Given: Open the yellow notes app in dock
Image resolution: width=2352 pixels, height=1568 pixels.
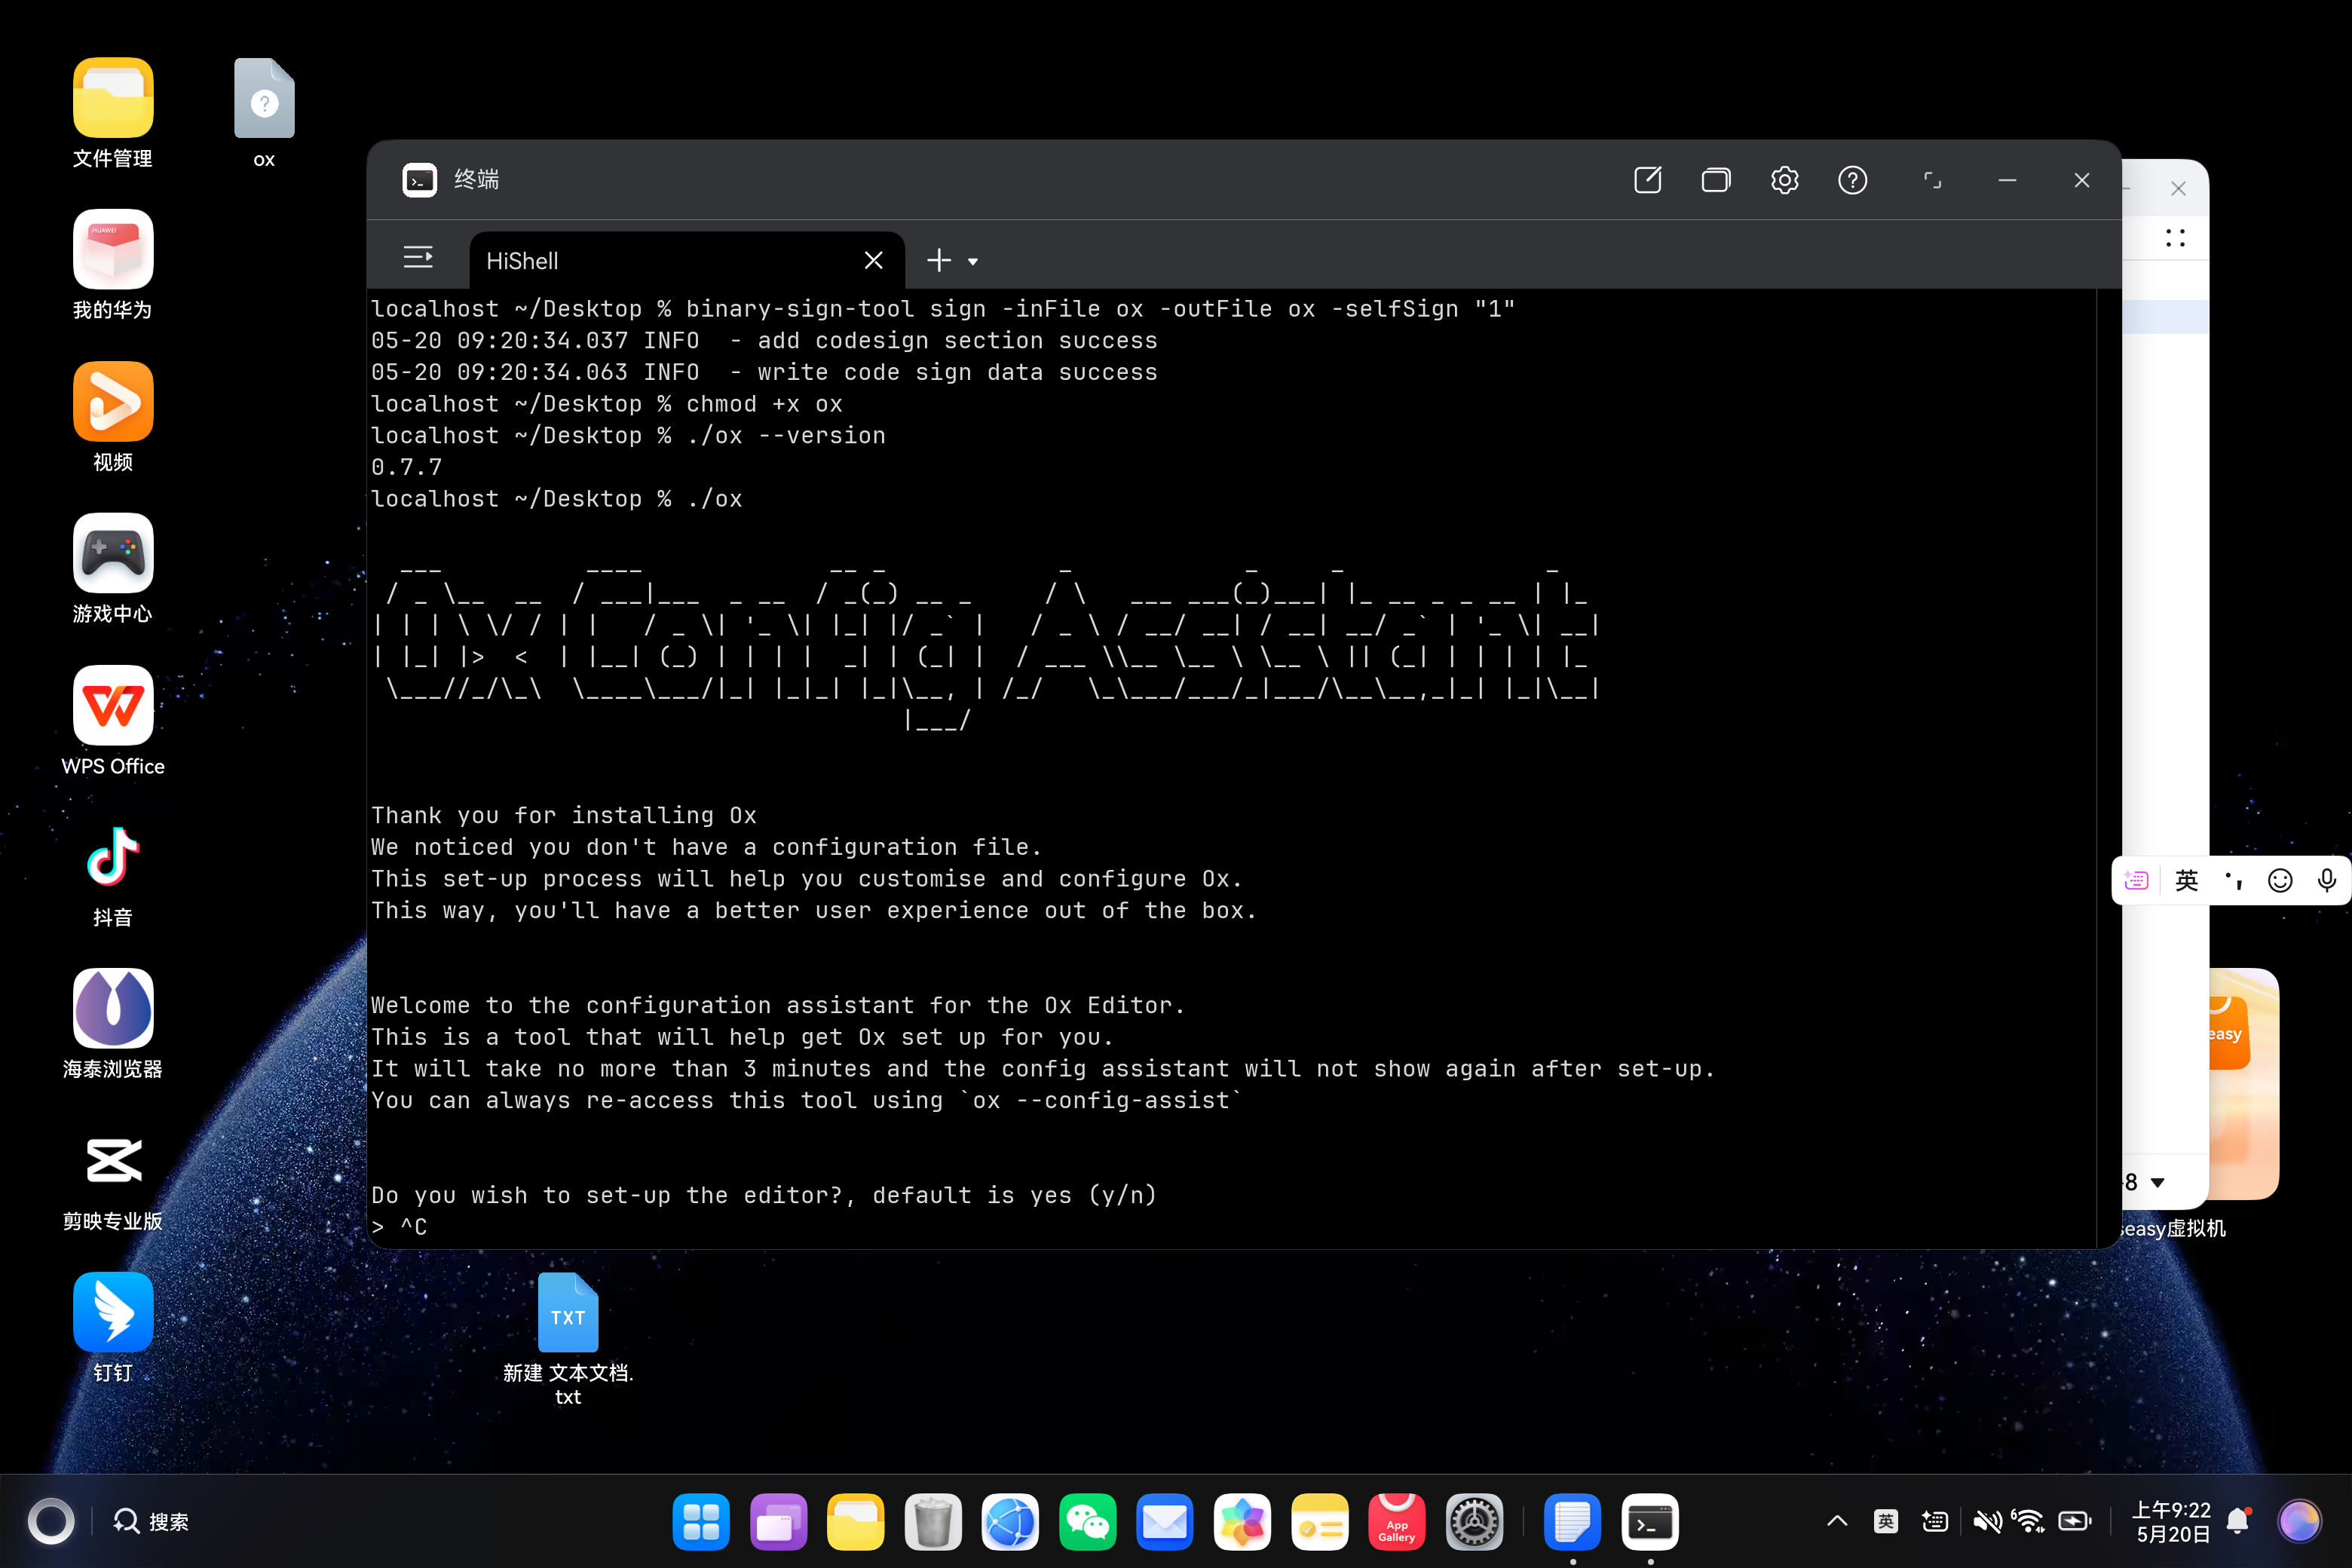Looking at the screenshot, I should pyautogui.click(x=1320, y=1522).
